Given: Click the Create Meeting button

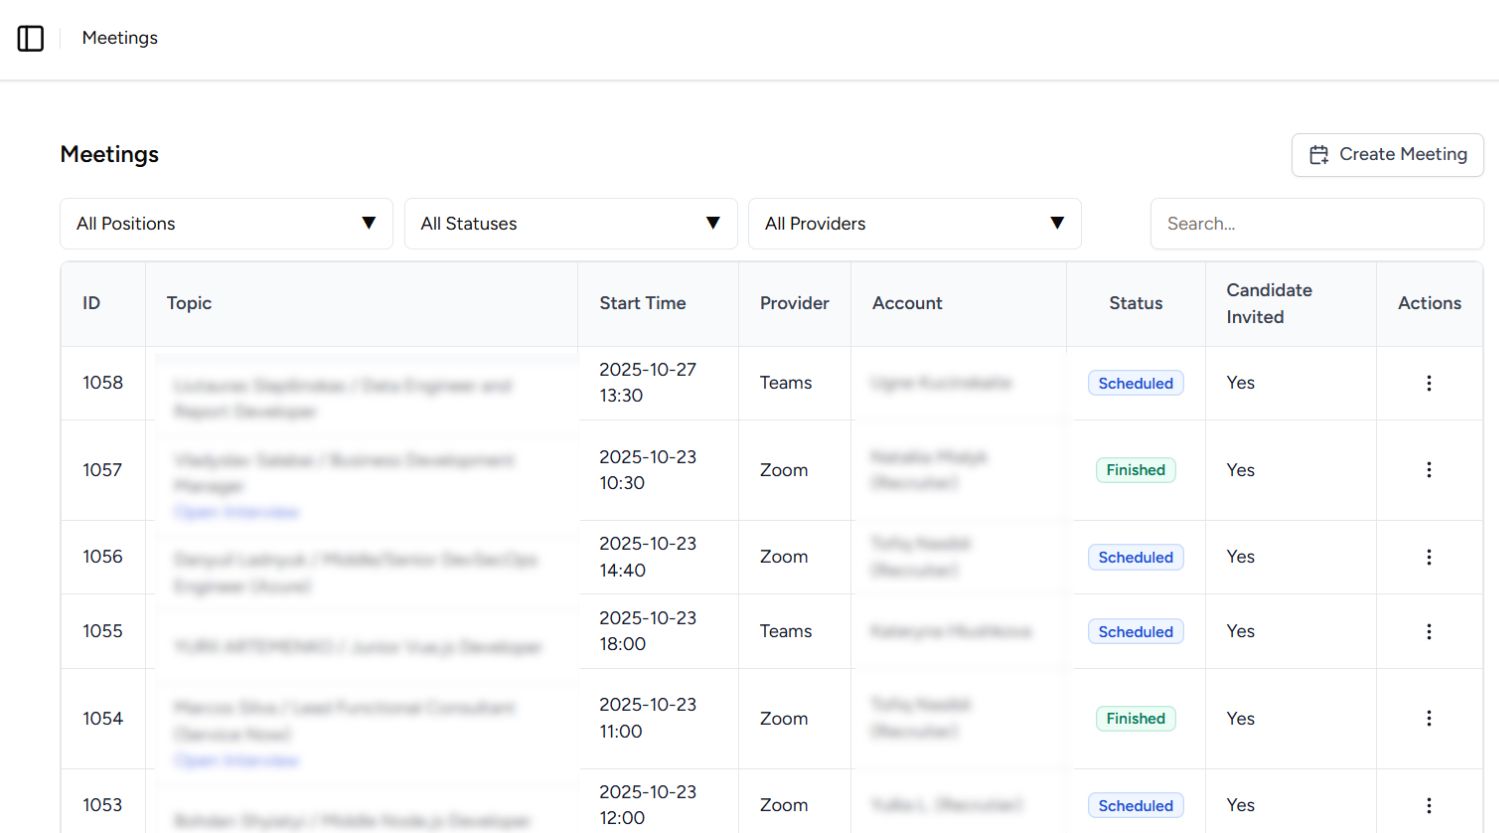Looking at the screenshot, I should click(1387, 155).
